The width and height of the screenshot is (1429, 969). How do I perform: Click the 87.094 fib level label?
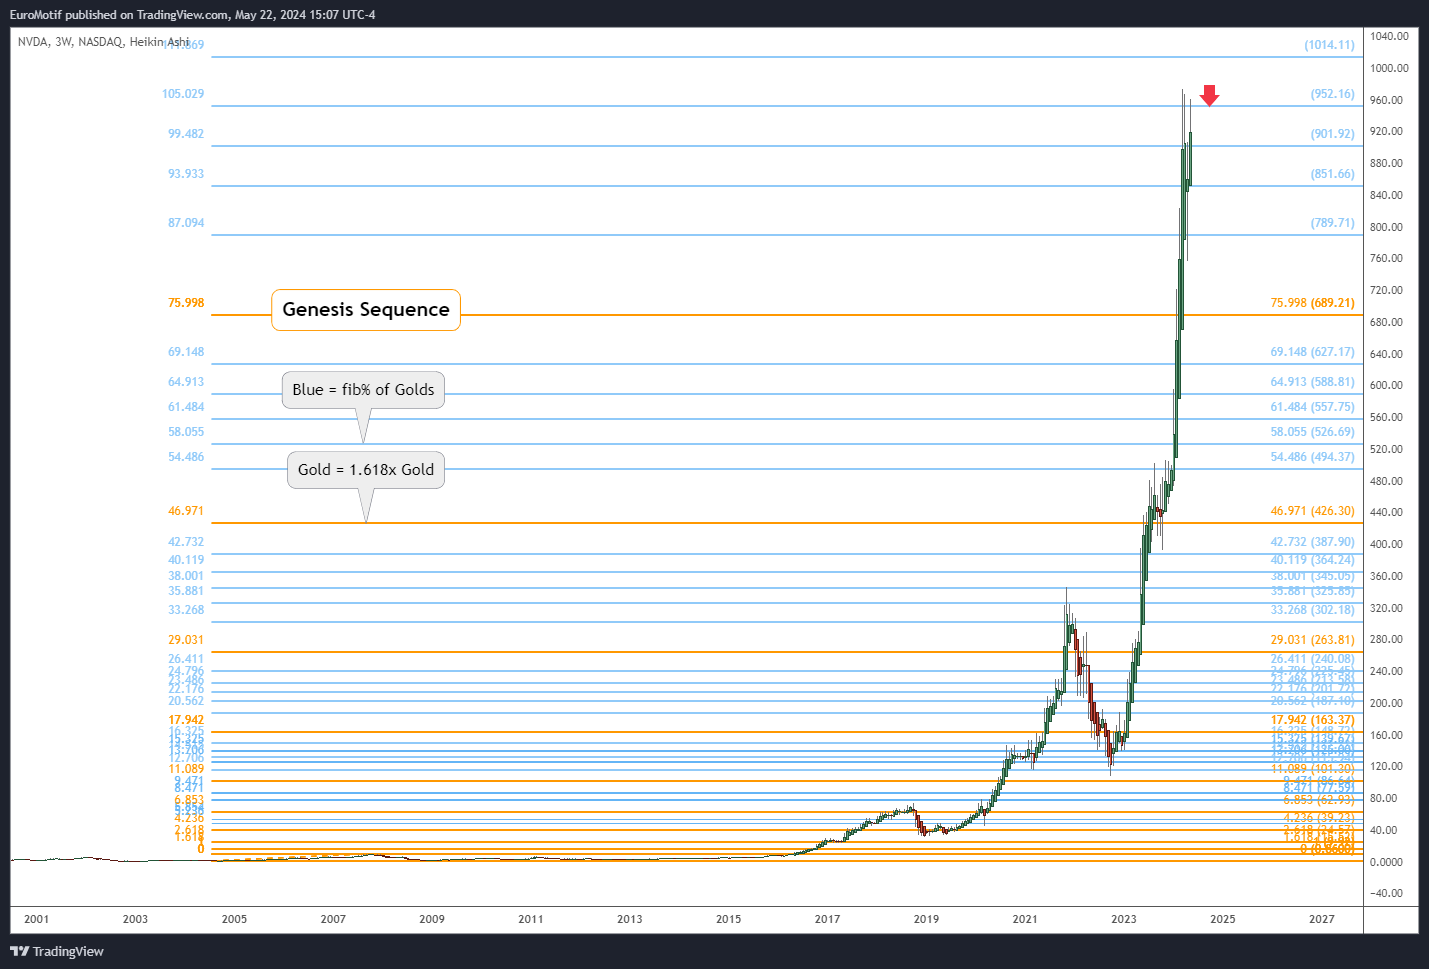coord(186,223)
